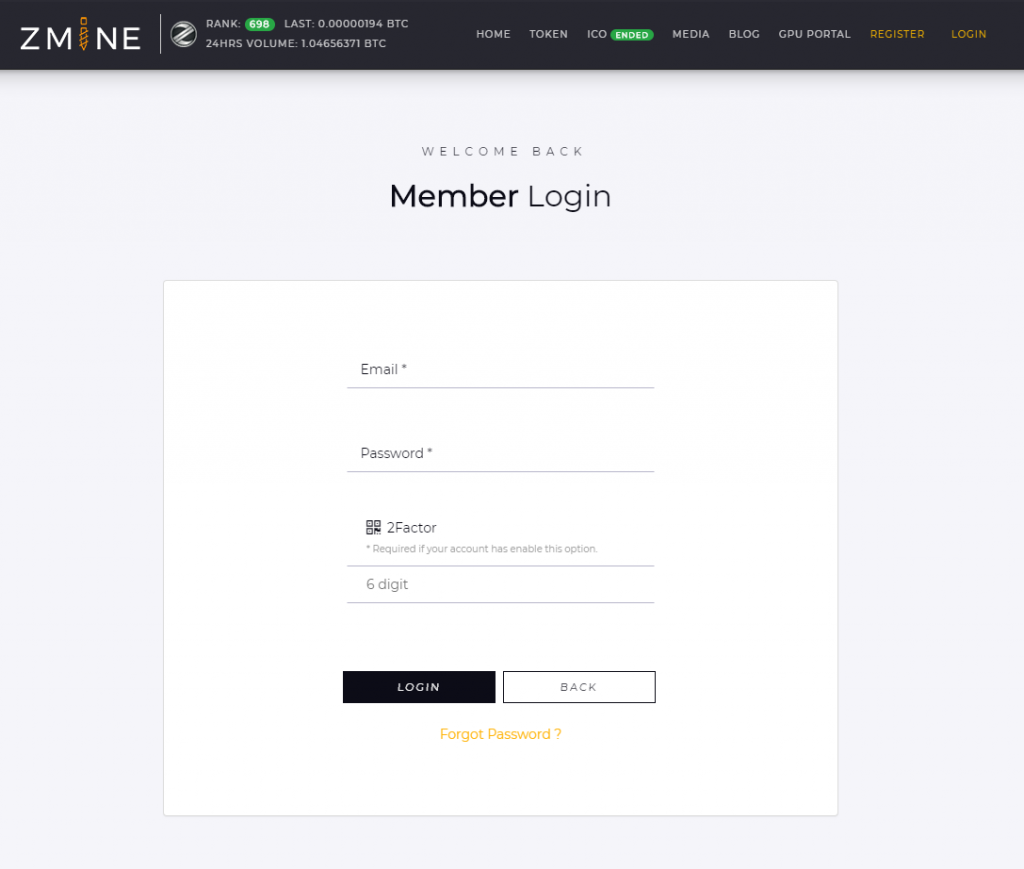Open the MEDIA page

[x=691, y=34]
